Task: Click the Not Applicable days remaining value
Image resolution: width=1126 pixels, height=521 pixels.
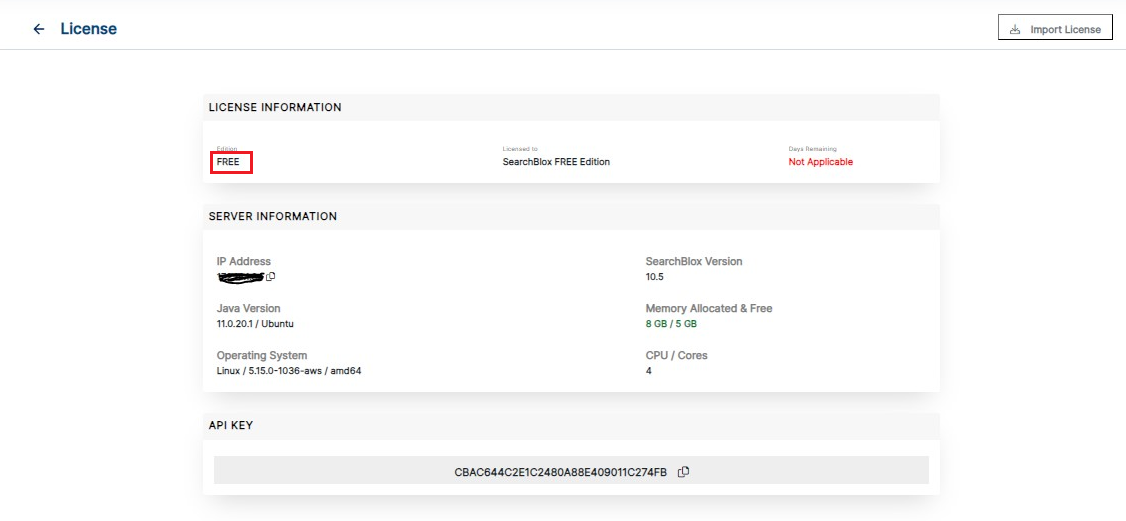Action: (821, 162)
